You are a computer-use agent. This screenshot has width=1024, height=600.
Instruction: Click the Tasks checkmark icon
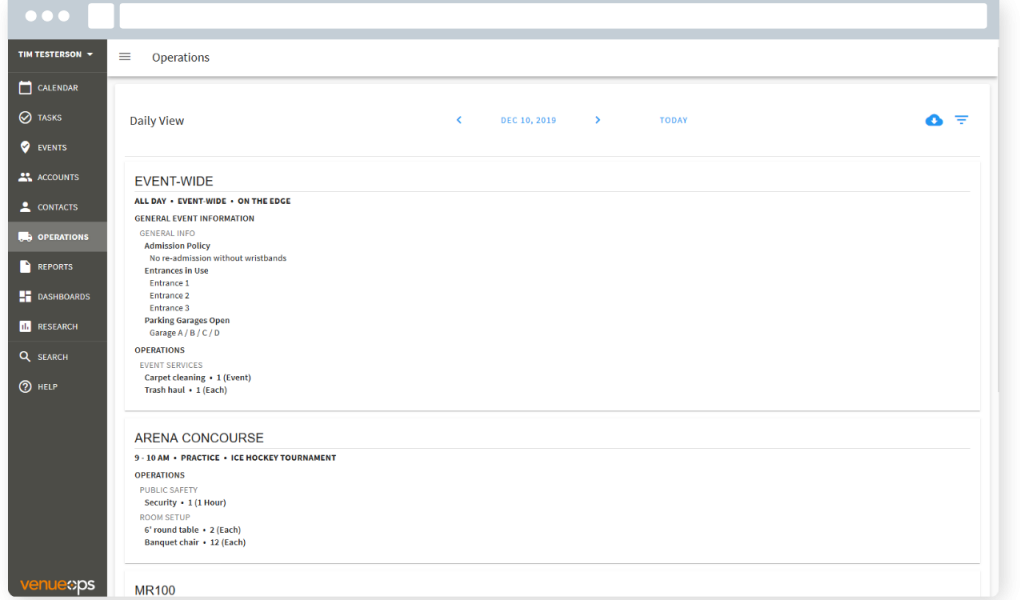pos(25,118)
